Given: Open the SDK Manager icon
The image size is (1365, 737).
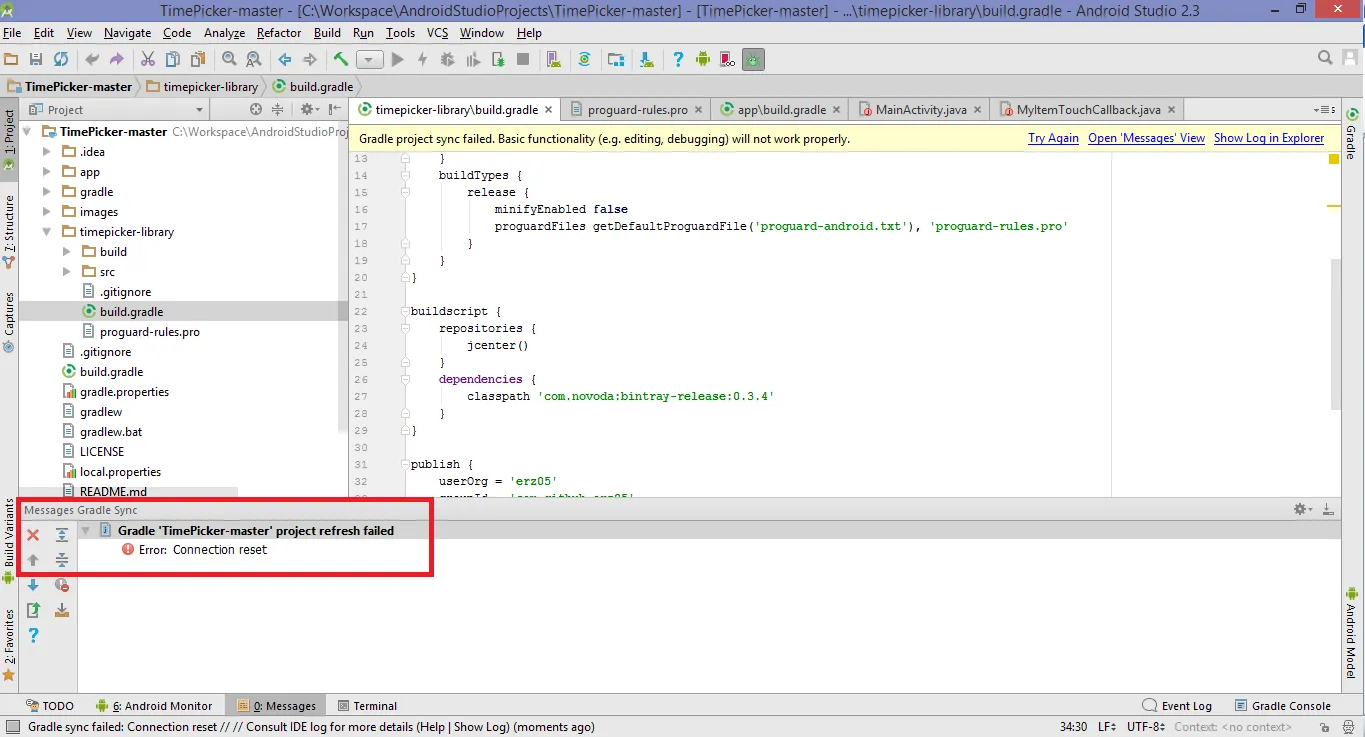Looking at the screenshot, I should click(646, 60).
